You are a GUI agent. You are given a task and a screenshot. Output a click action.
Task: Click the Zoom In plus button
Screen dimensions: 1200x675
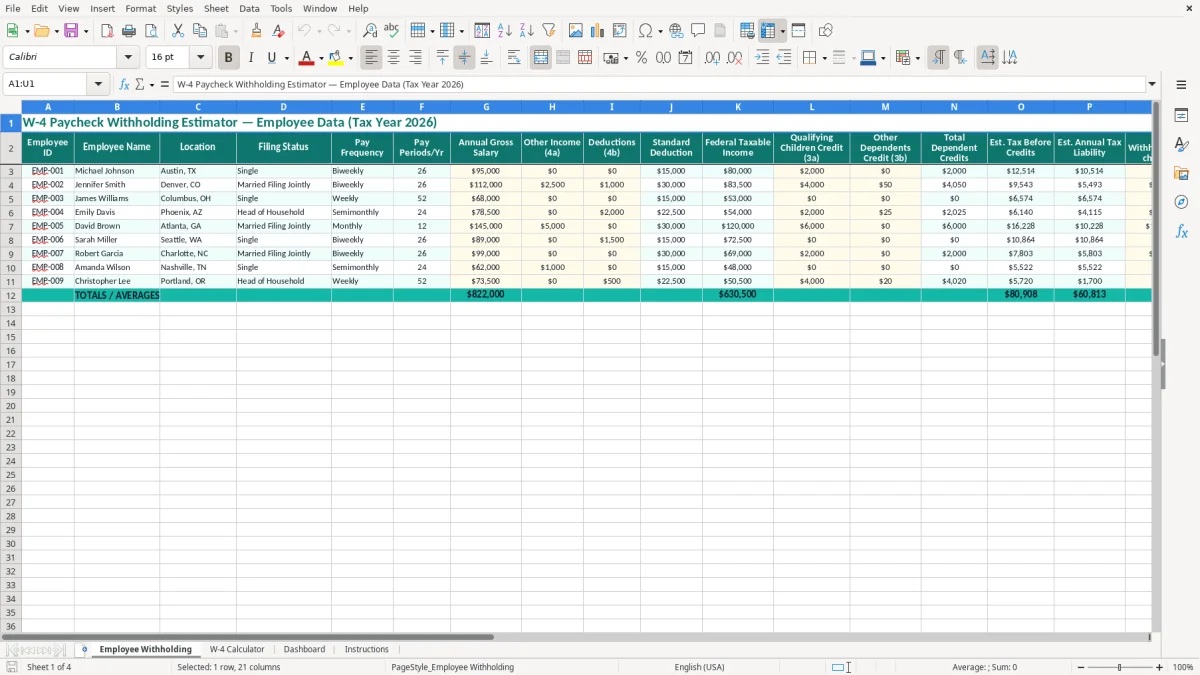[1160, 667]
